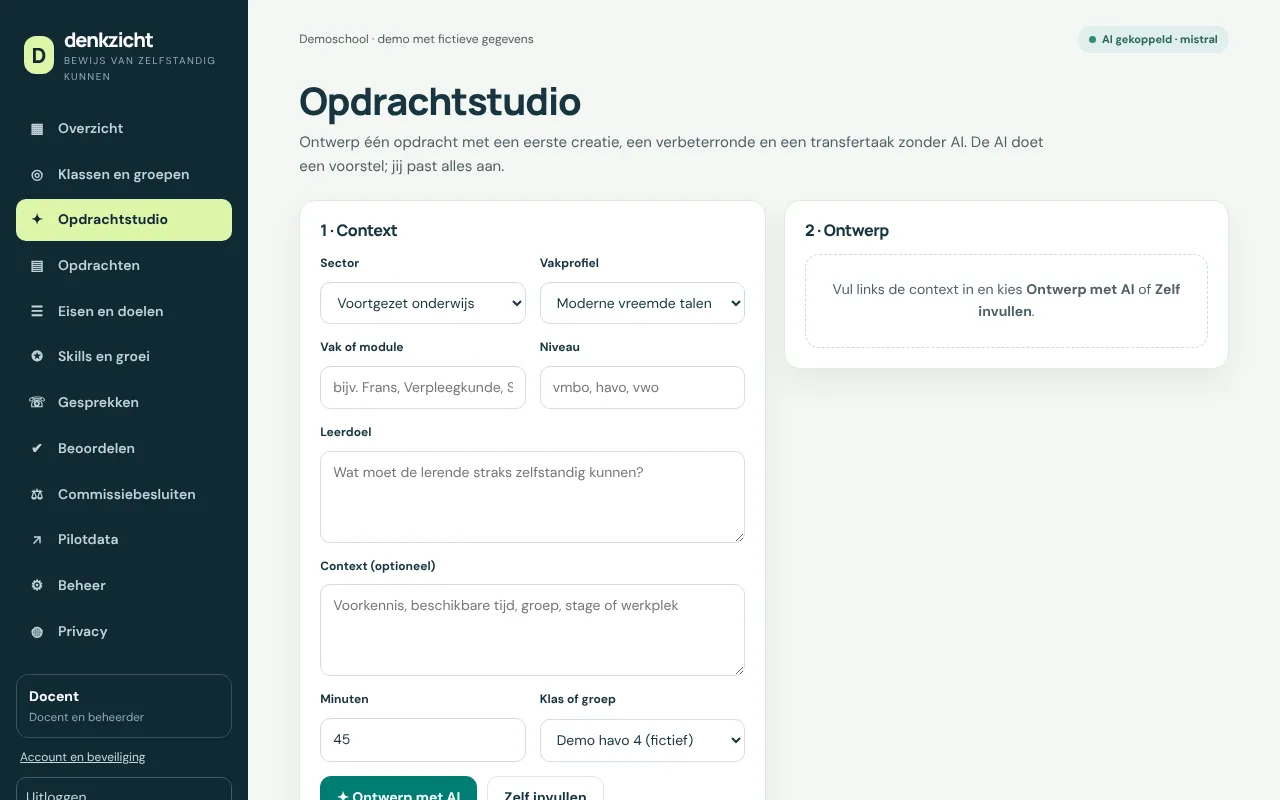Screen dimensions: 1280x800
Task: Click the Gesprekken phone icon
Action: click(x=37, y=403)
